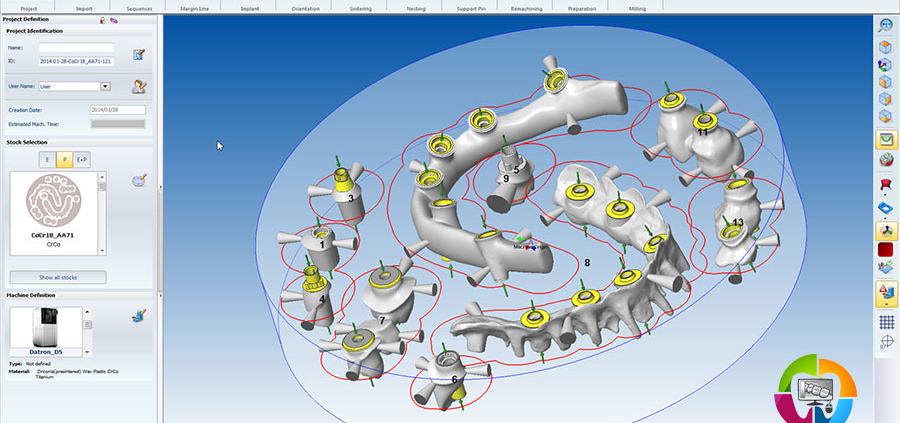
Task: Click the project ID field
Action: [76, 61]
